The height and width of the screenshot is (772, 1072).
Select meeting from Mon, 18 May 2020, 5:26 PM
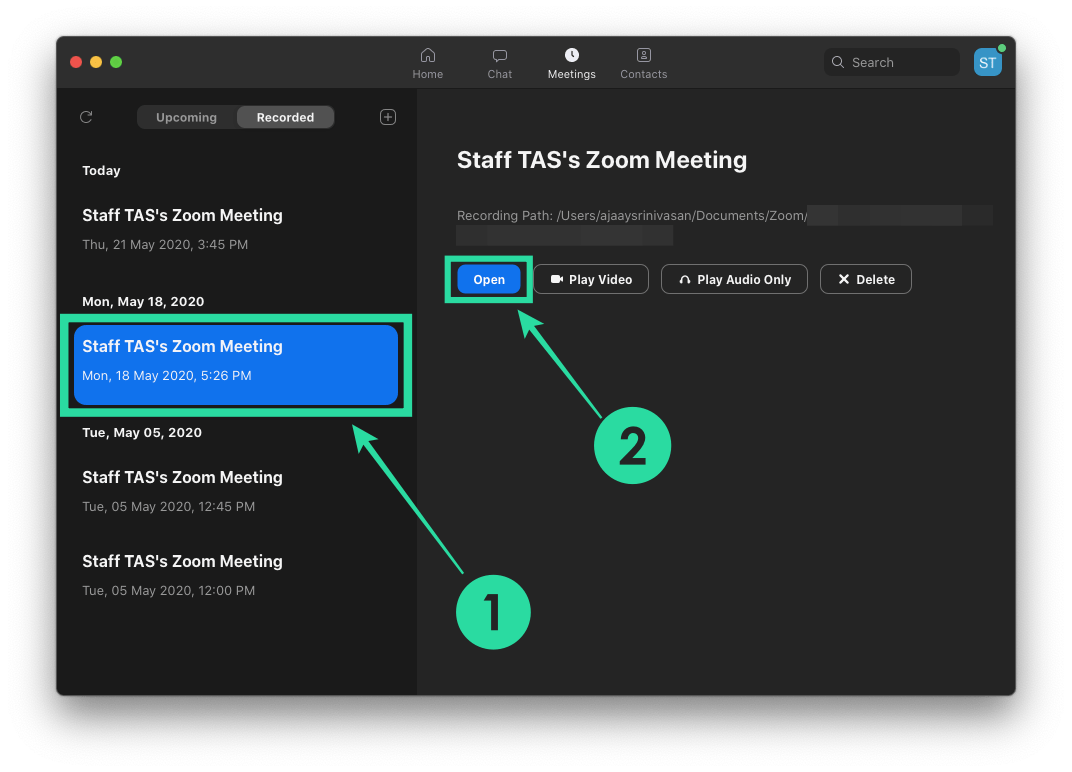tap(236, 364)
